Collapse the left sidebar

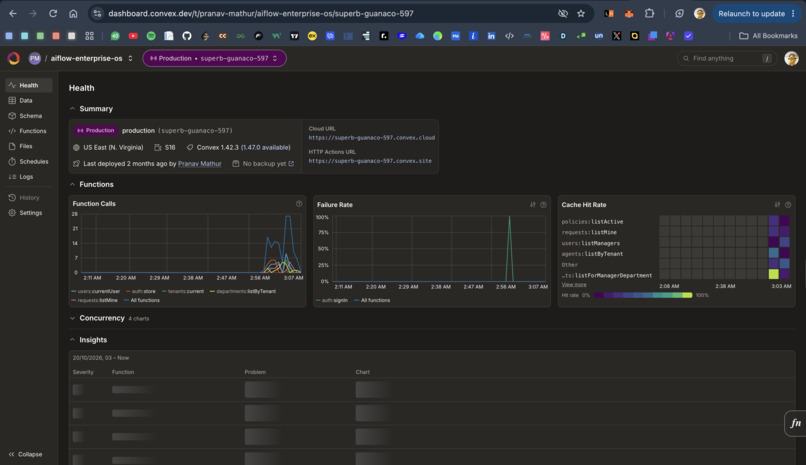(26, 454)
